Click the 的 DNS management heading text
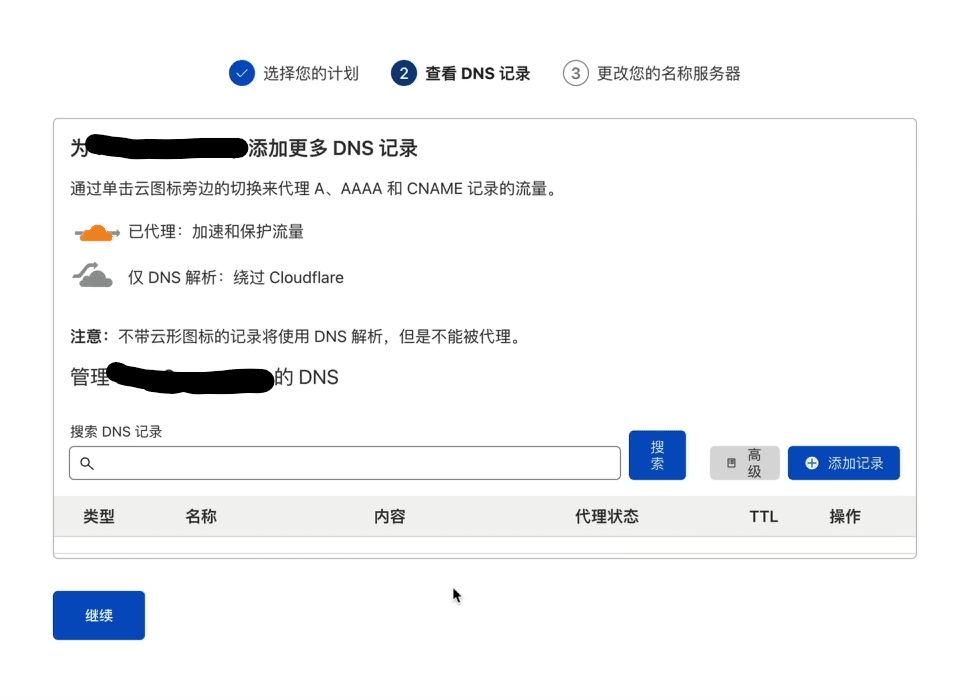This screenshot has height=700, width=978. [306, 377]
